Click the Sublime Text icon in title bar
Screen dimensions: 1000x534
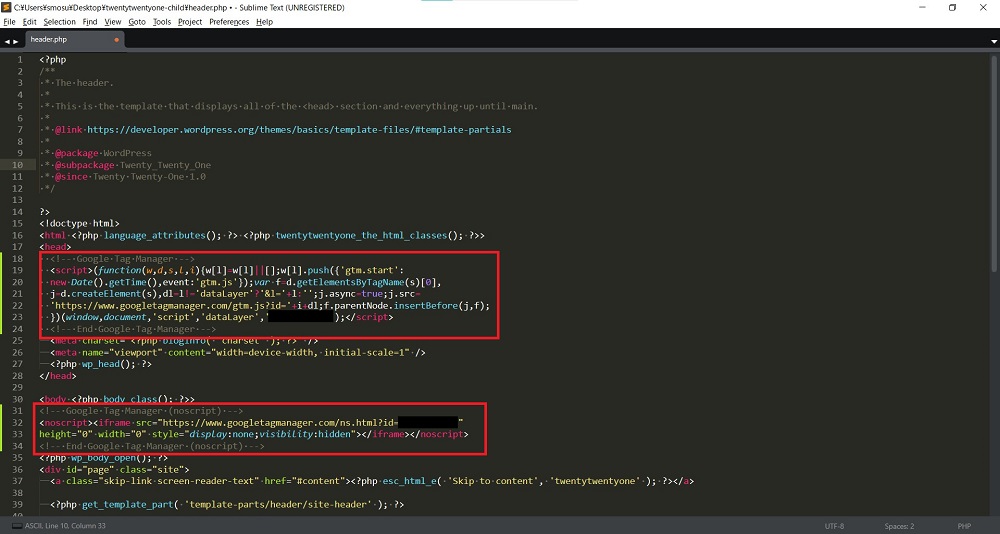[x=7, y=7]
